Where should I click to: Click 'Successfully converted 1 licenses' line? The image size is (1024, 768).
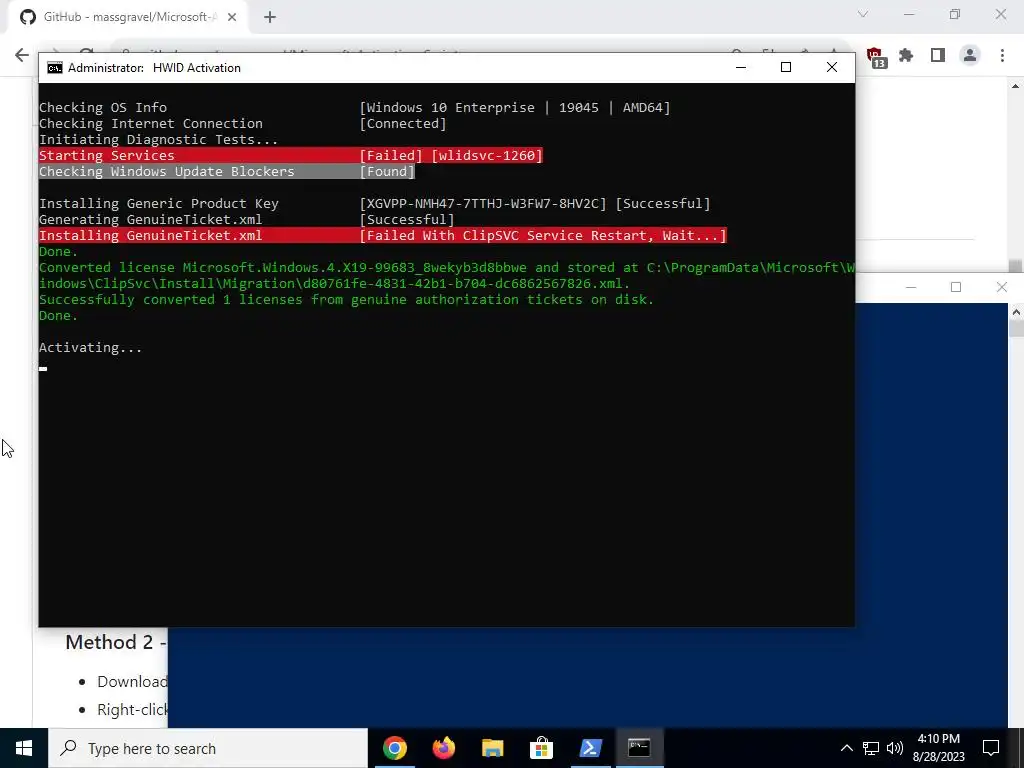click(x=346, y=300)
